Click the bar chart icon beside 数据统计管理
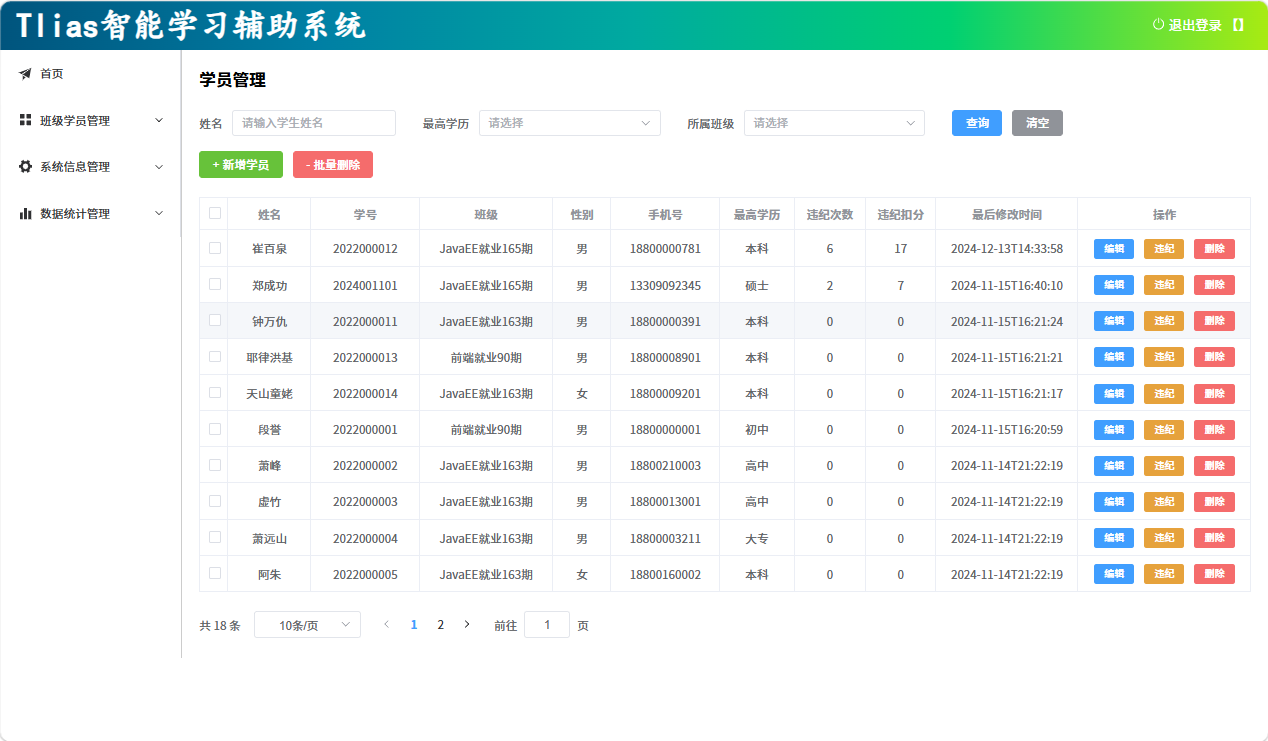 [25, 213]
